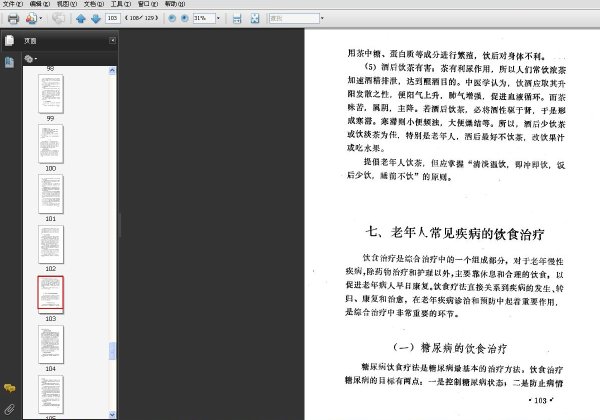Click the blue bookmarks panel icon in left sidebar
The width and height of the screenshot is (600, 420).
coord(9,62)
